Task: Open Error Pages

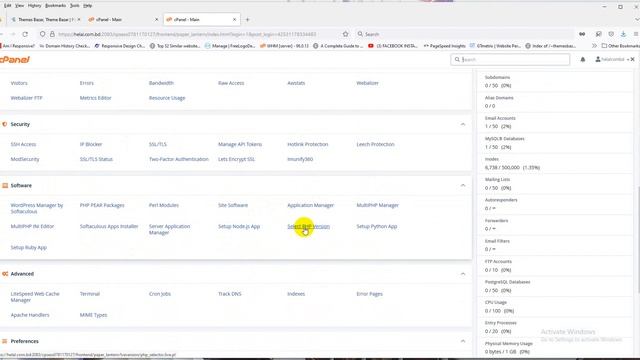Action: (x=369, y=294)
